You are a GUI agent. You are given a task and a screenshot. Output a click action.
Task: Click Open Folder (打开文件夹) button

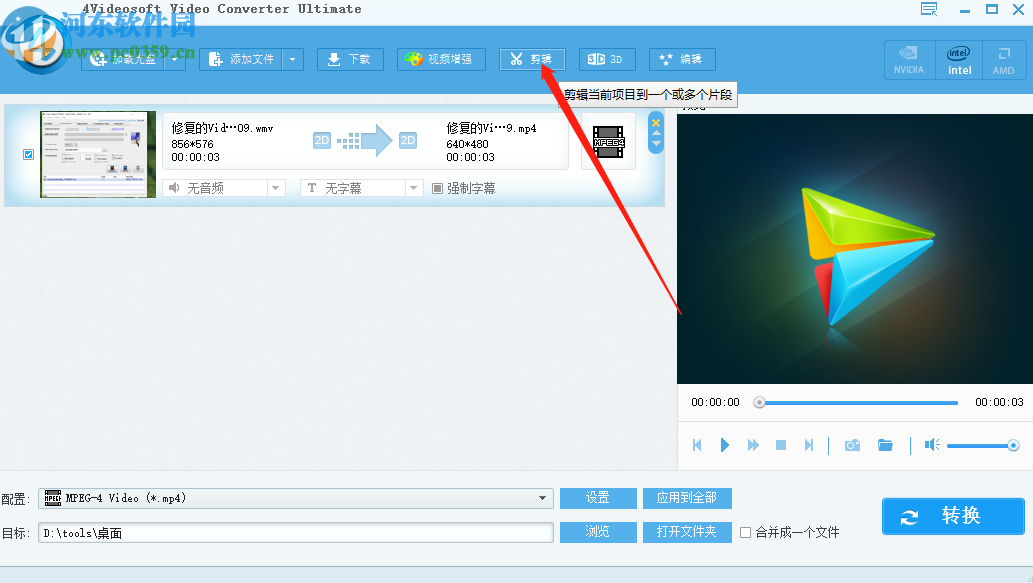point(687,532)
